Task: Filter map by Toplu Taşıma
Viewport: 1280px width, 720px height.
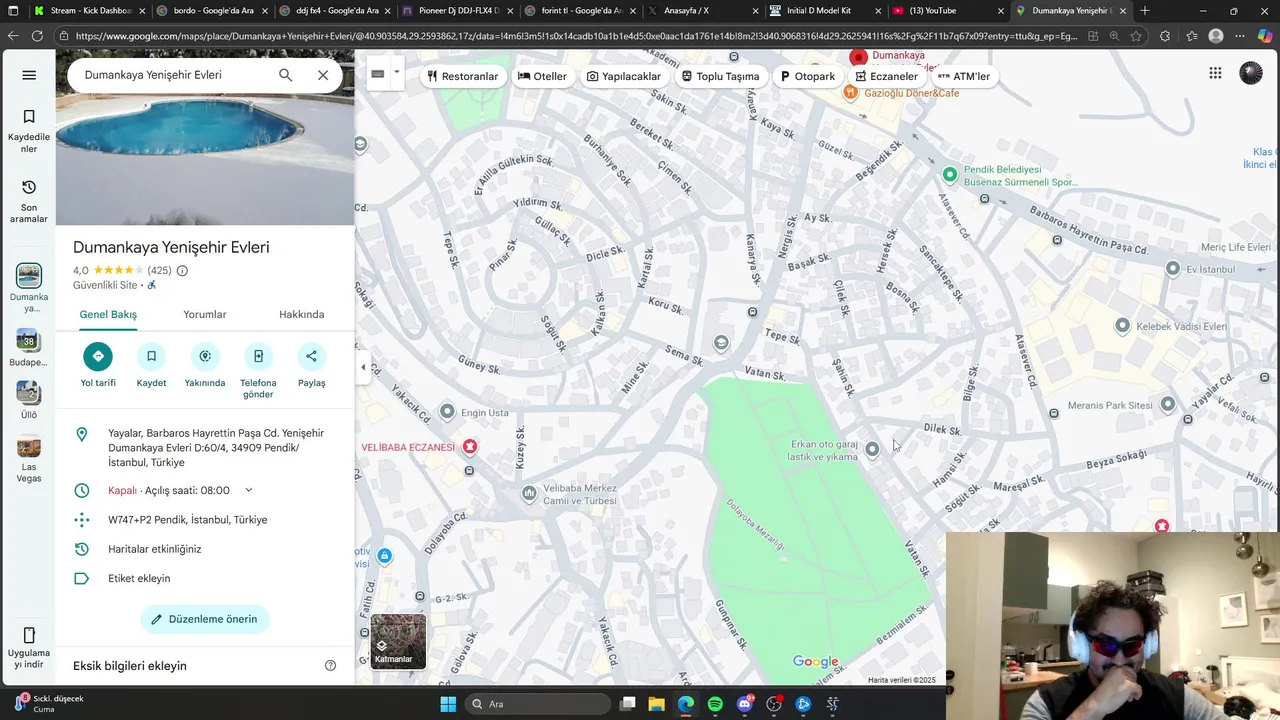Action: coord(720,76)
